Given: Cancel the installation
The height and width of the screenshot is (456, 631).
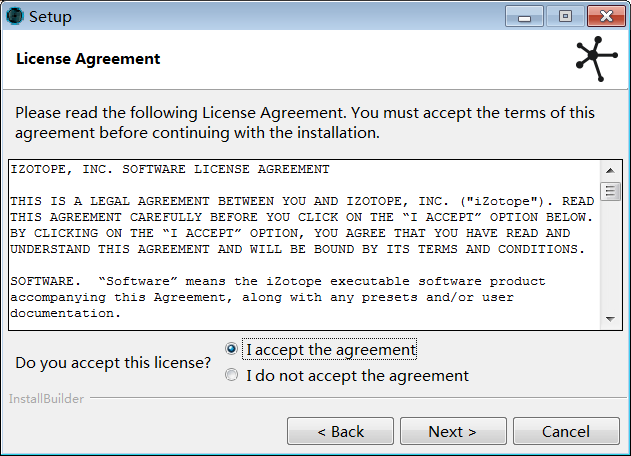Looking at the screenshot, I should pos(566,432).
